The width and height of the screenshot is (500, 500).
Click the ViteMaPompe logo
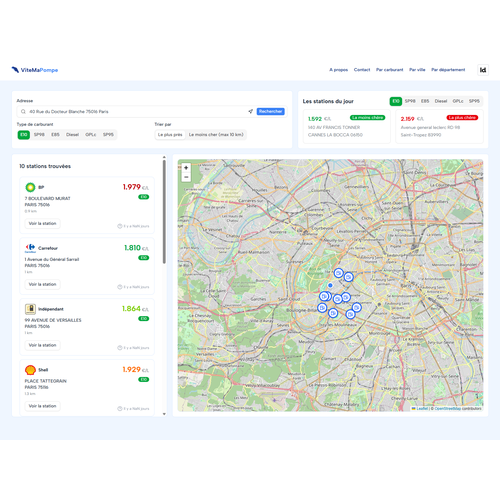pyautogui.click(x=35, y=70)
